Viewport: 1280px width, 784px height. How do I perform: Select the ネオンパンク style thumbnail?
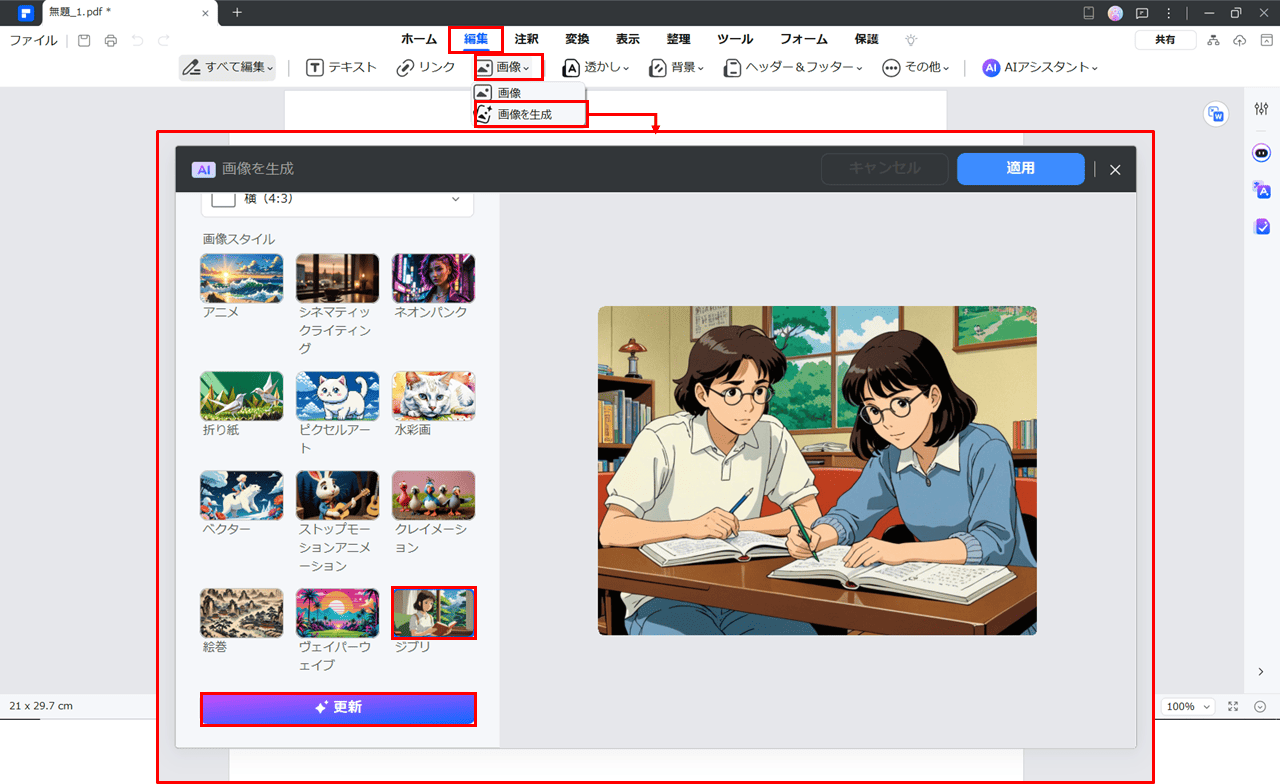(433, 278)
